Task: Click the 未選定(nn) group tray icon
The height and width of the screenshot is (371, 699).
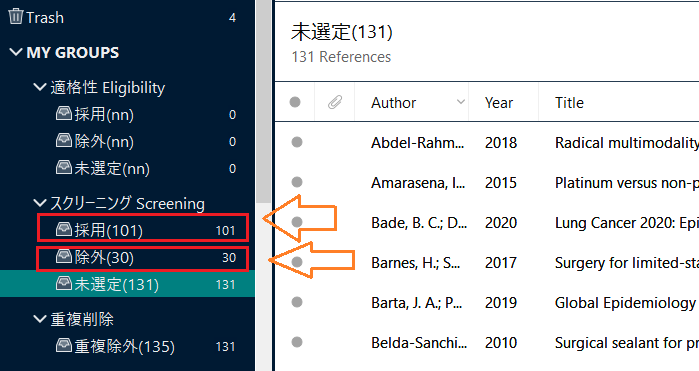Action: click(x=64, y=168)
